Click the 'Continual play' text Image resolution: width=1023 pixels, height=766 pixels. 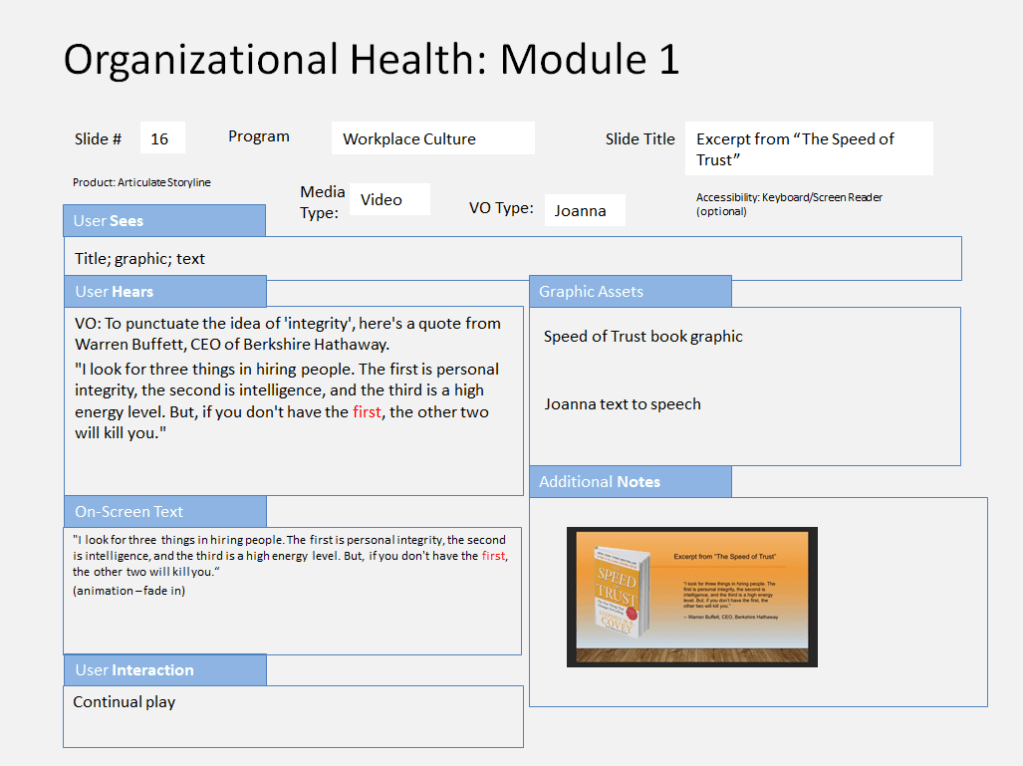tap(124, 702)
